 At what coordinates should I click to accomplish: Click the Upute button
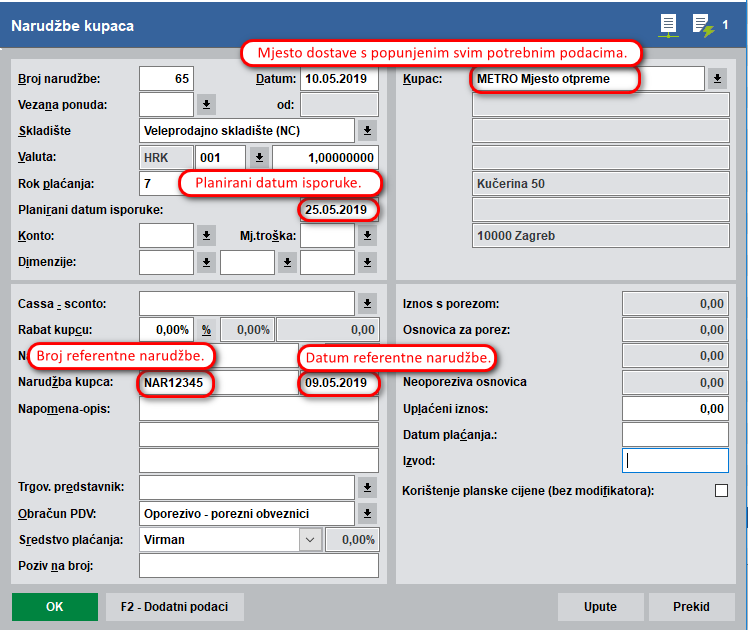pyautogui.click(x=600, y=607)
